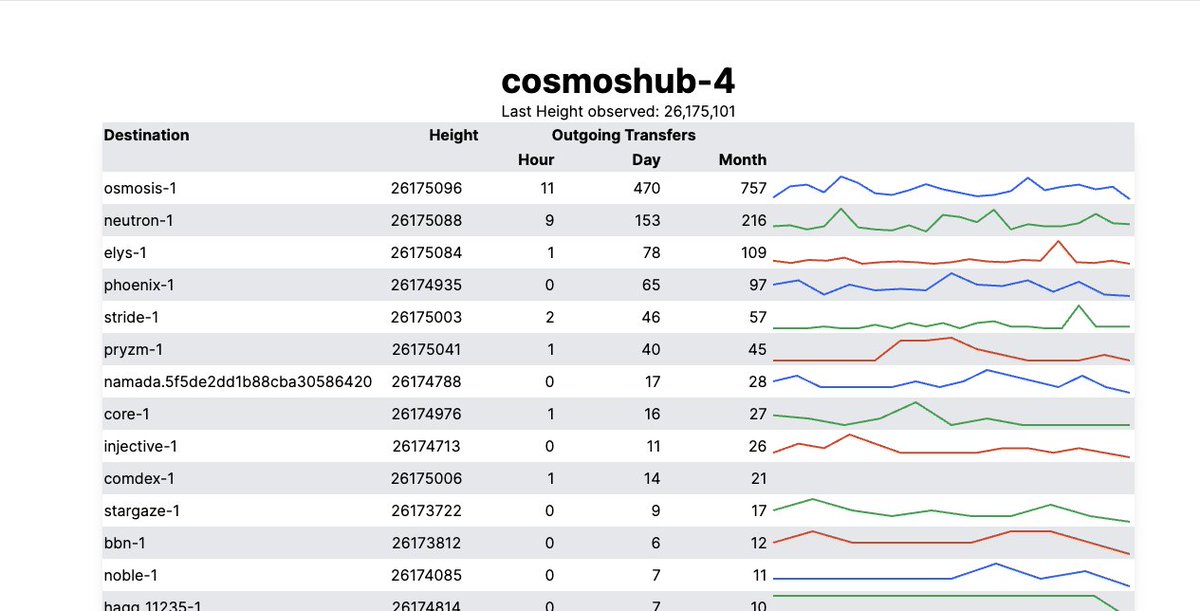
Task: Click height value 26175003
Action: click(427, 317)
